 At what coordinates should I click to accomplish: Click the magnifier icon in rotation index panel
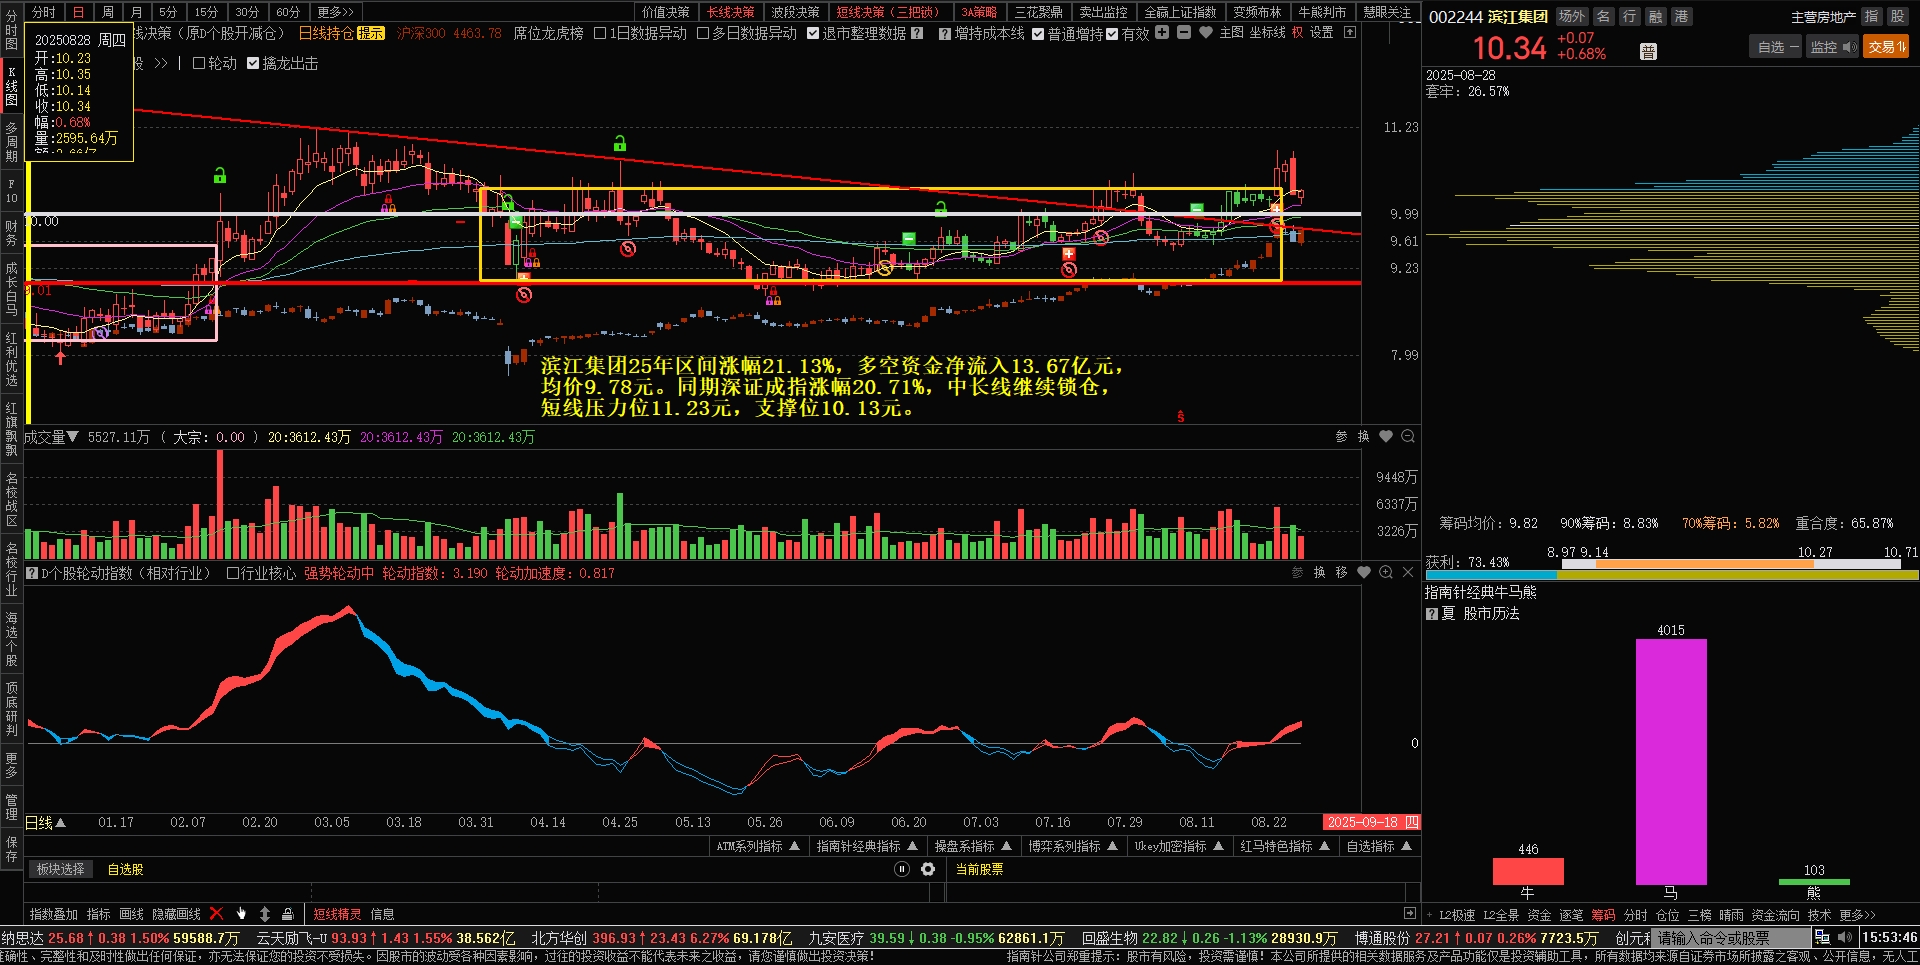click(x=1386, y=572)
